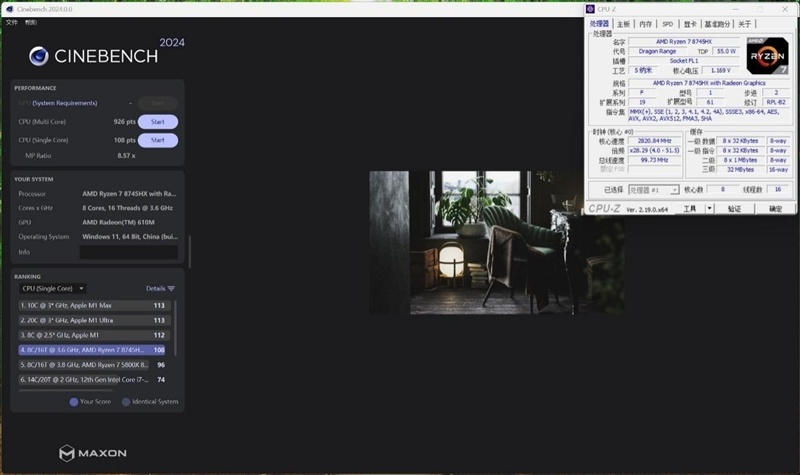Start the CPU (Multi Core) benchmark
The width and height of the screenshot is (800, 475).
158,122
